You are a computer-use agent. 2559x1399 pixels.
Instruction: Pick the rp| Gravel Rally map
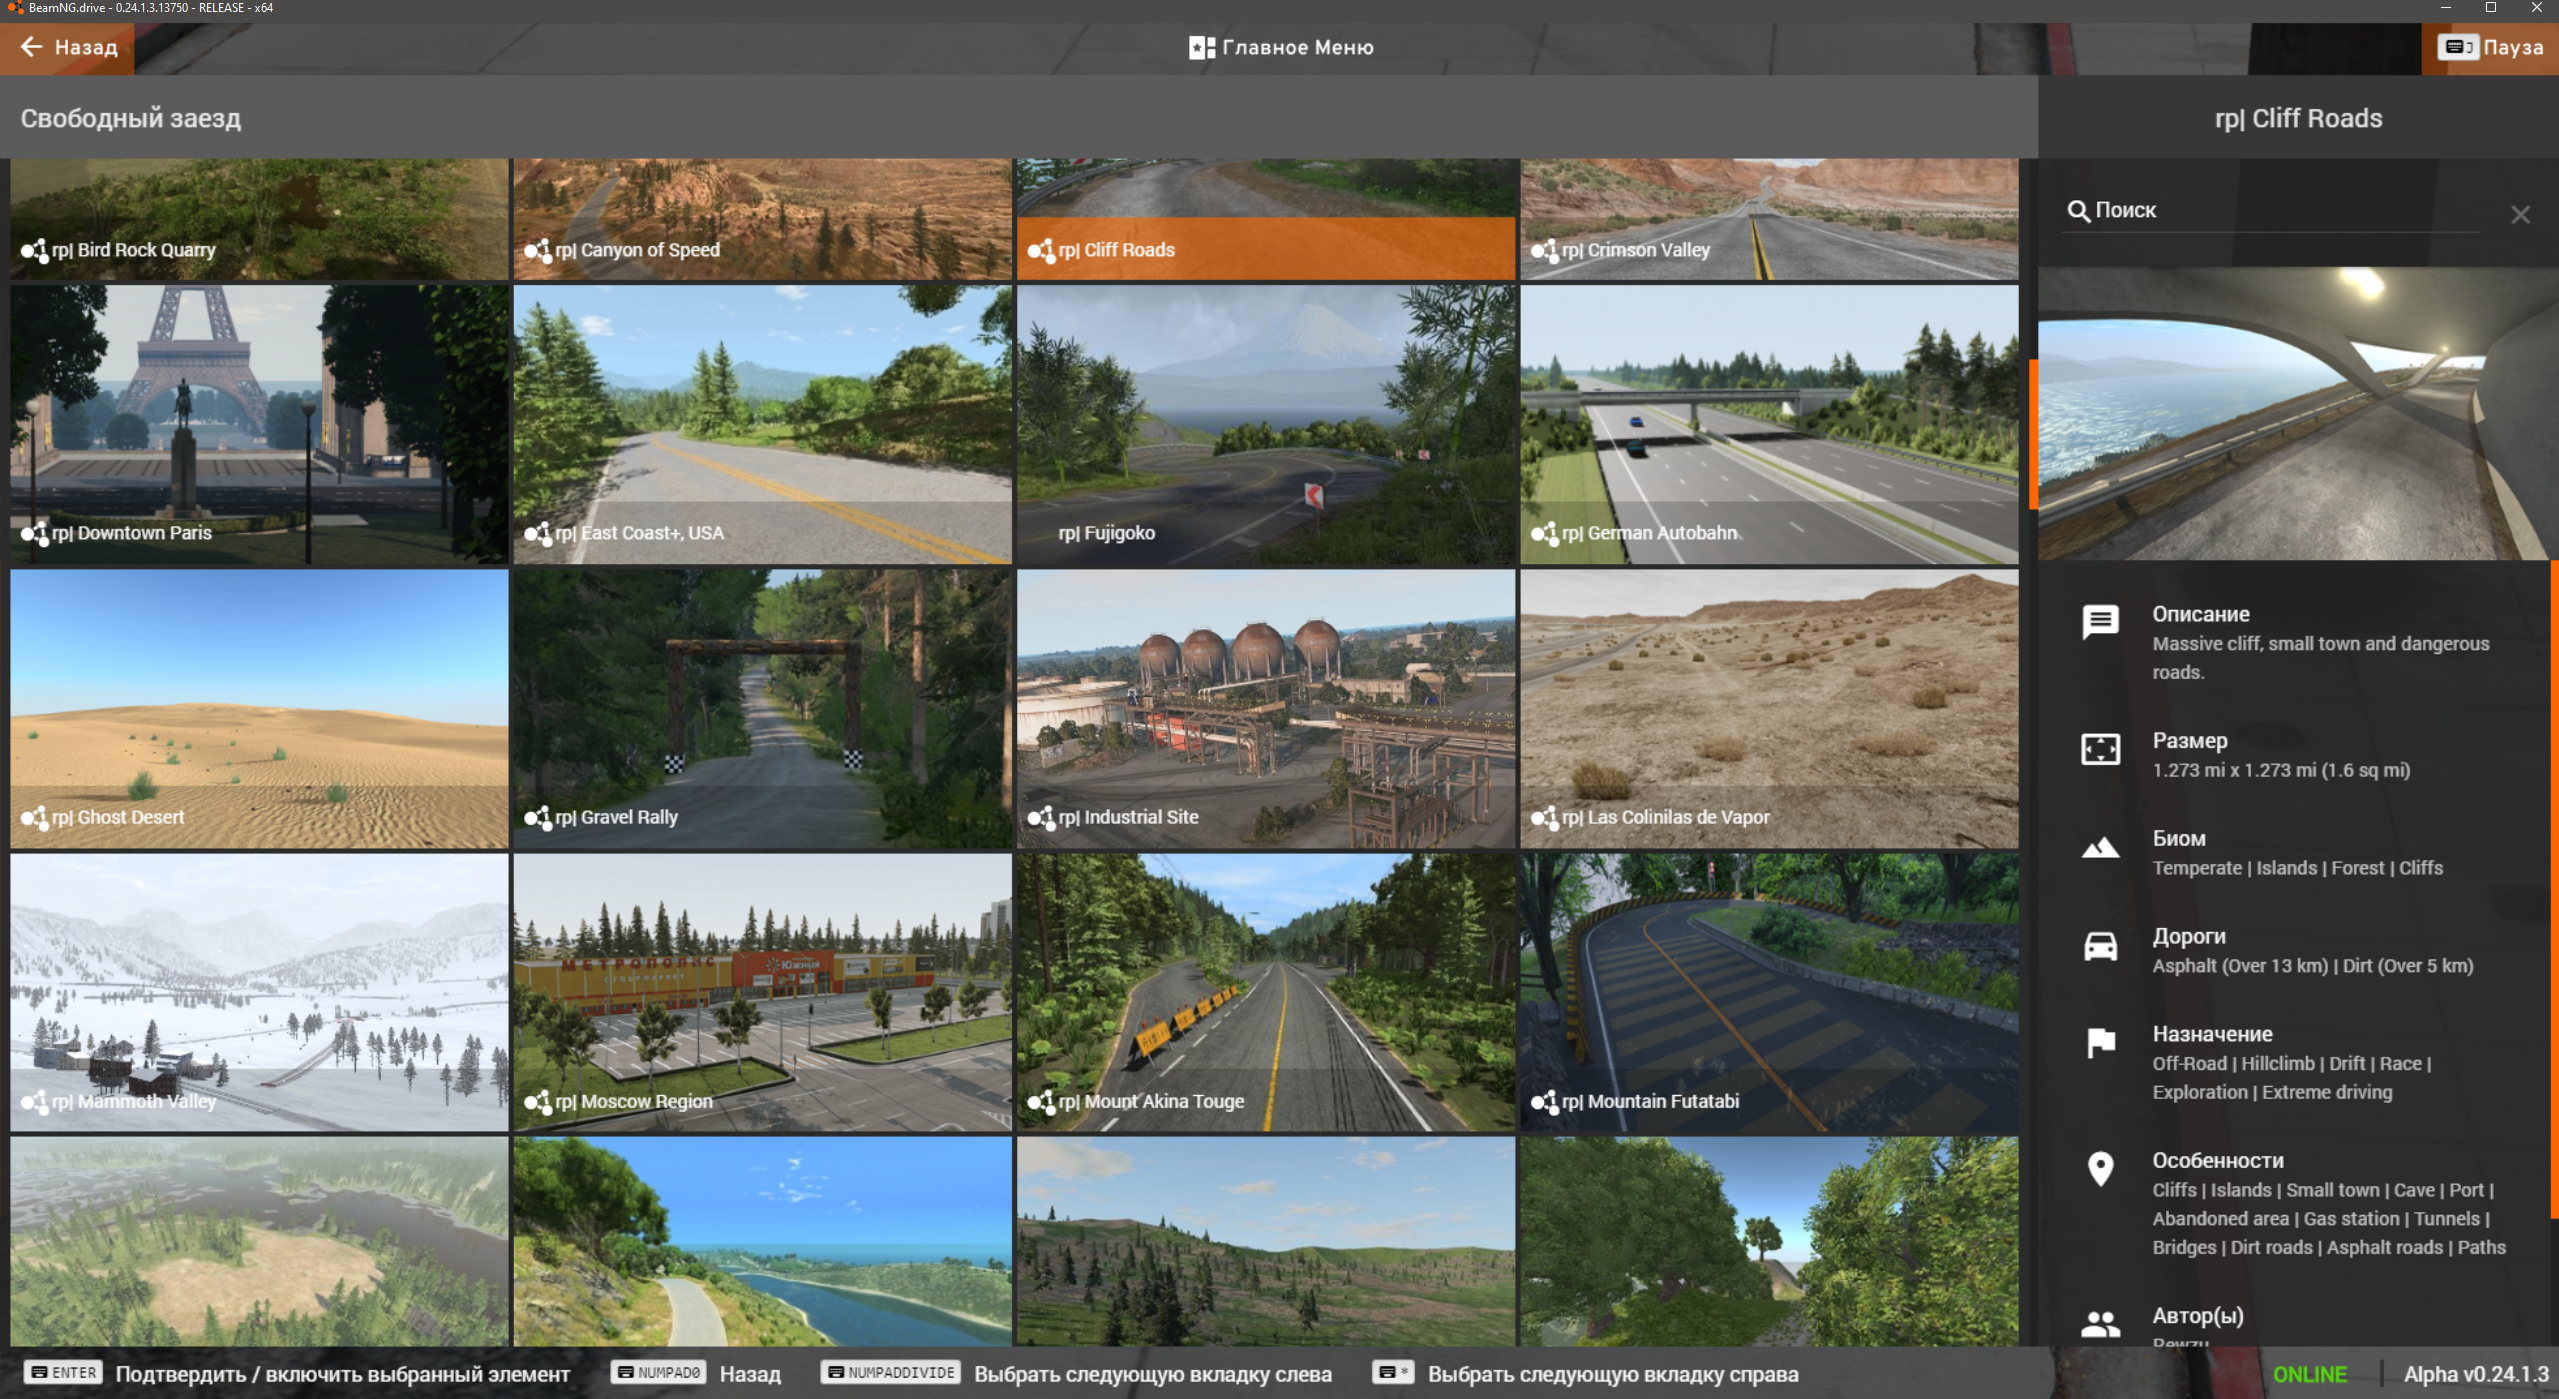click(x=763, y=709)
